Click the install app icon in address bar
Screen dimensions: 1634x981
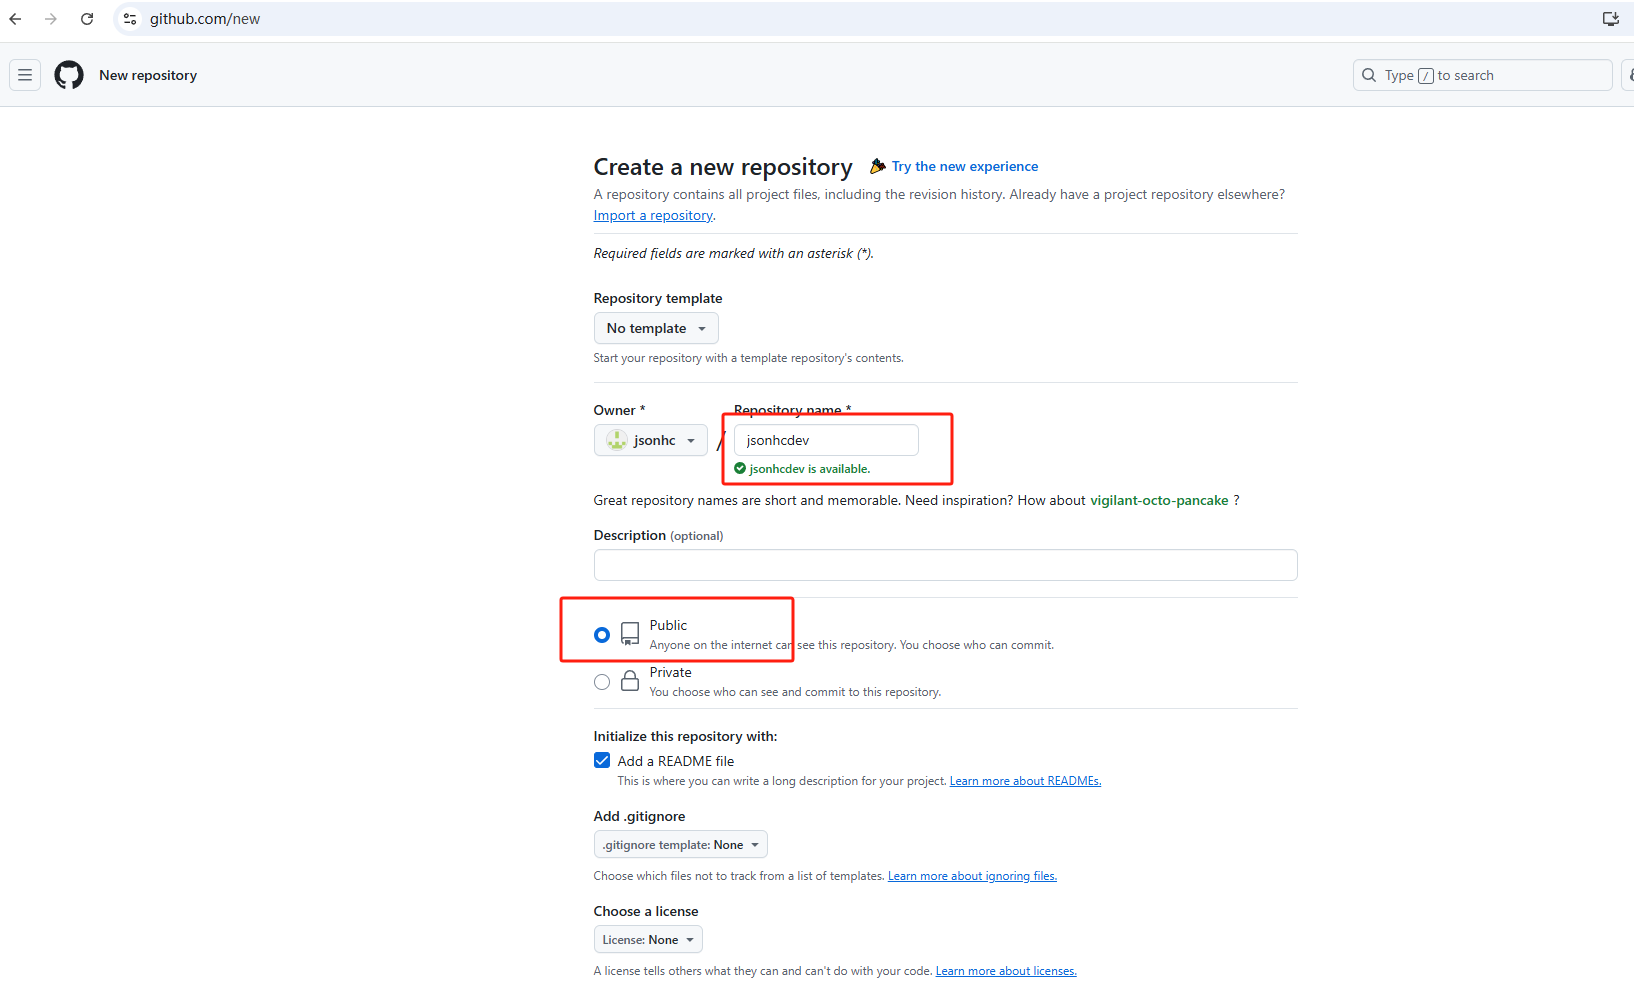click(x=1610, y=19)
